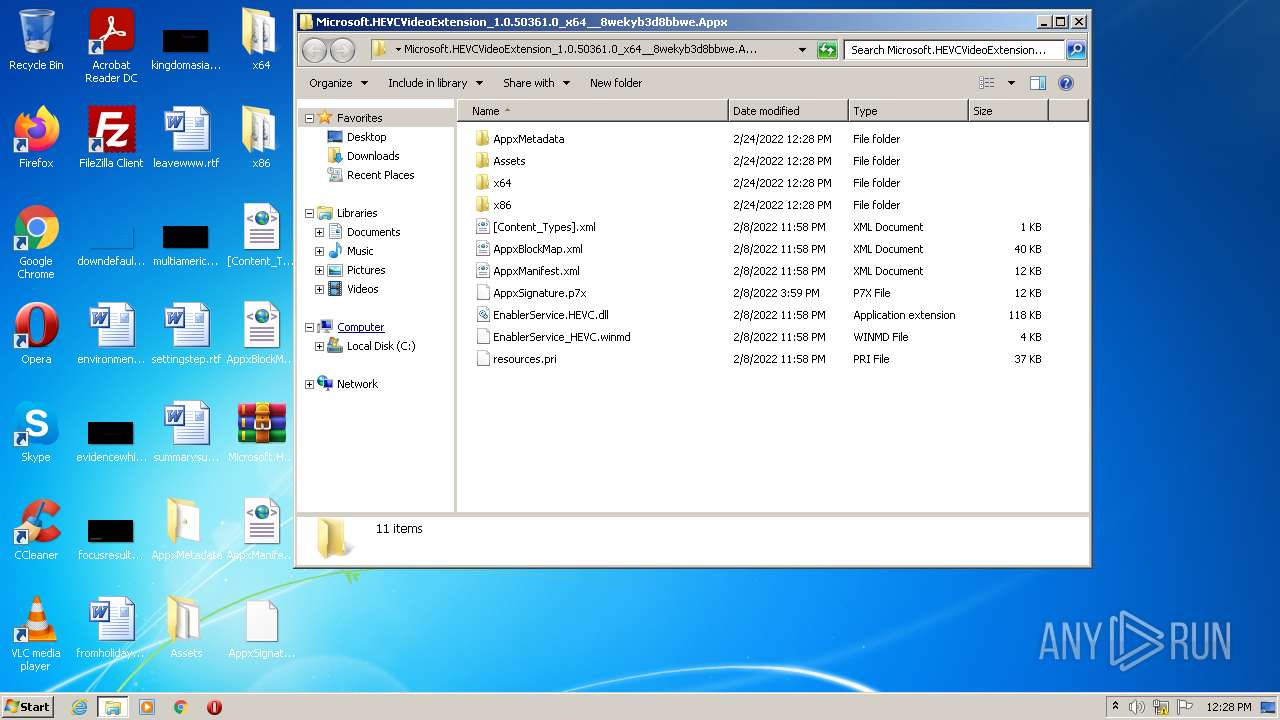Refresh the folder view with green arrows button
Viewport: 1280px width, 720px height.
tap(827, 49)
